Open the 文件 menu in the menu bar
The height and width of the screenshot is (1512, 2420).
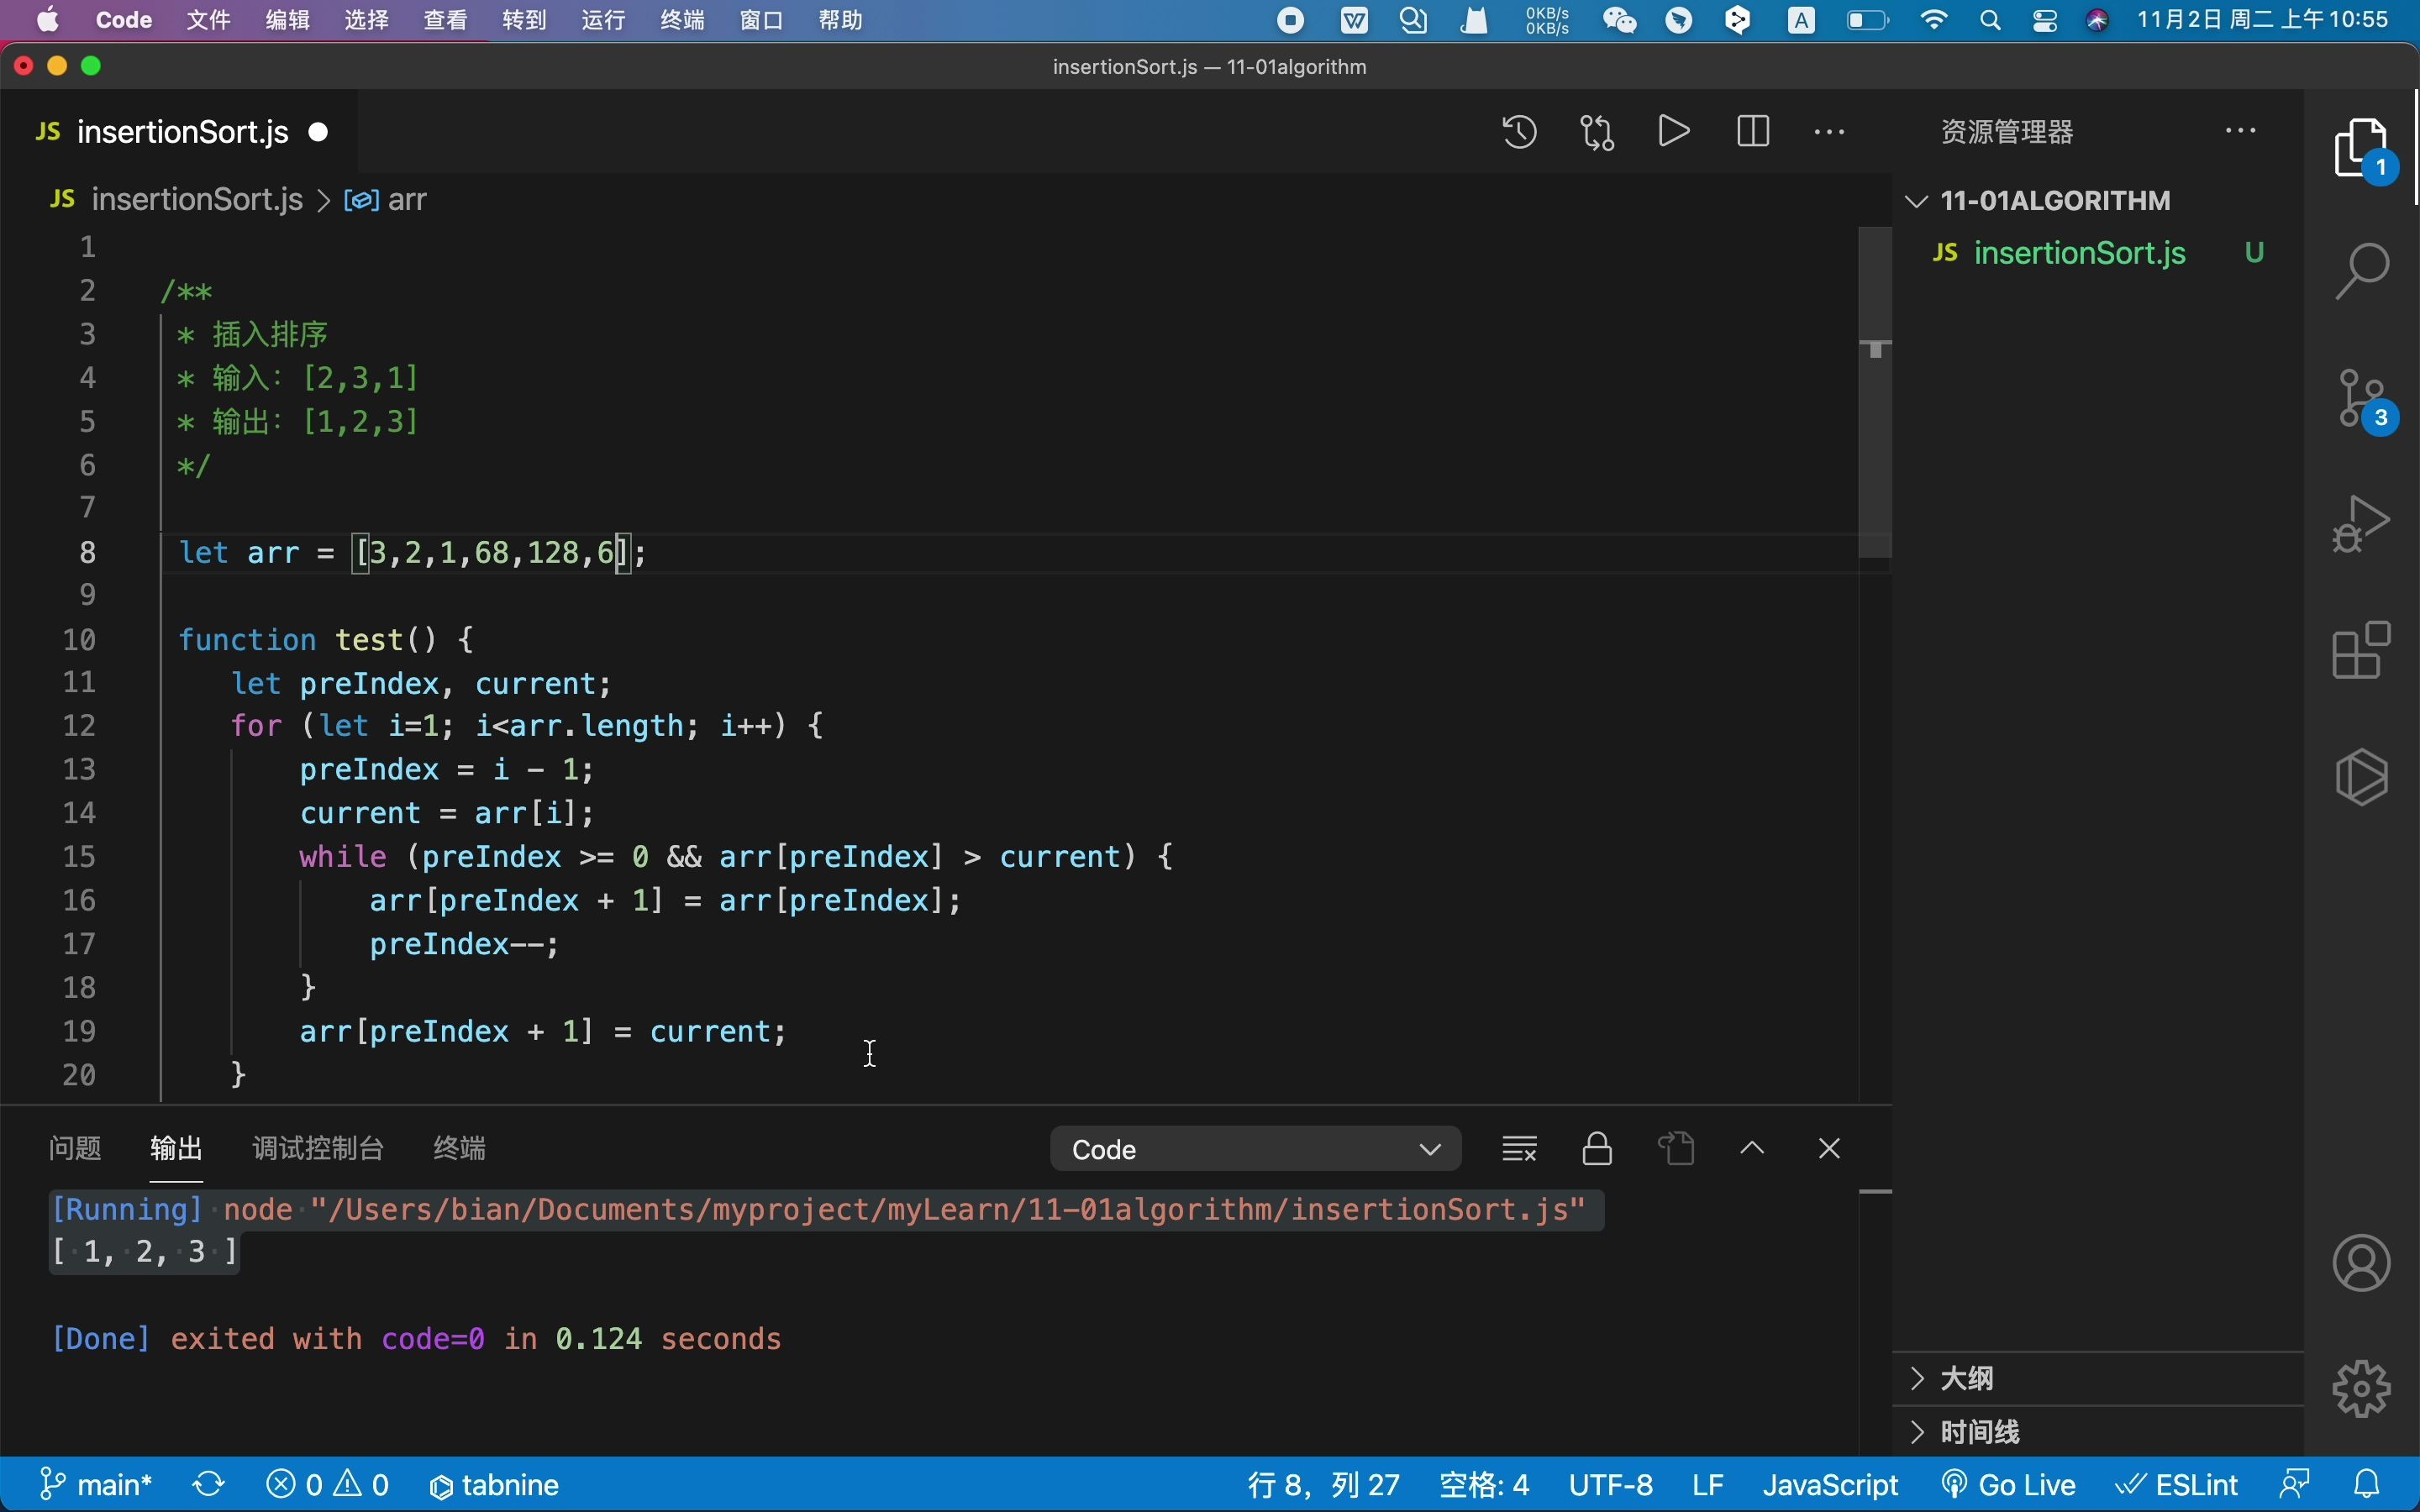208,20
